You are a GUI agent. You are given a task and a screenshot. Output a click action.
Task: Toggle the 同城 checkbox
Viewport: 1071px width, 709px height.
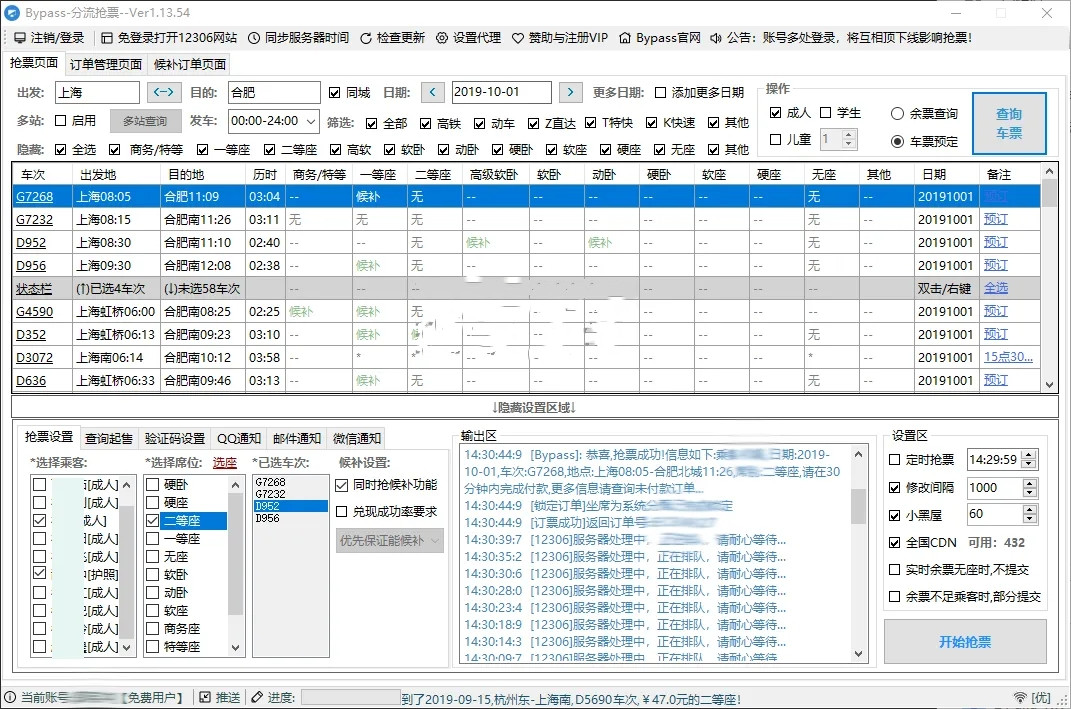pos(335,92)
